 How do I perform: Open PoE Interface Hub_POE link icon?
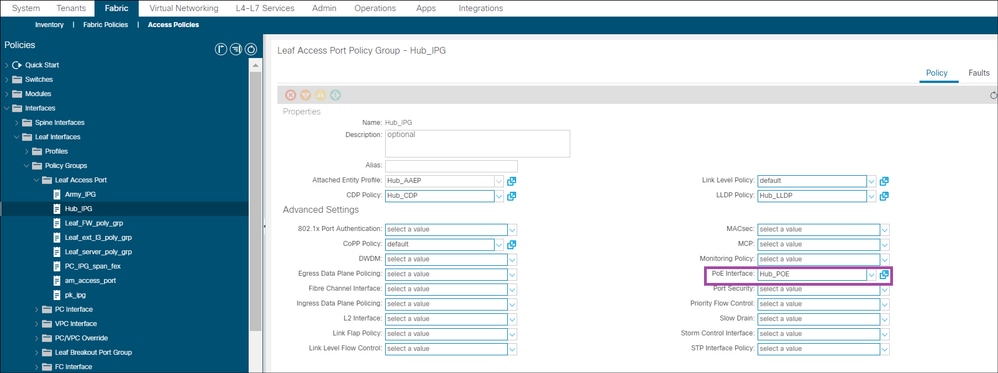point(884,274)
